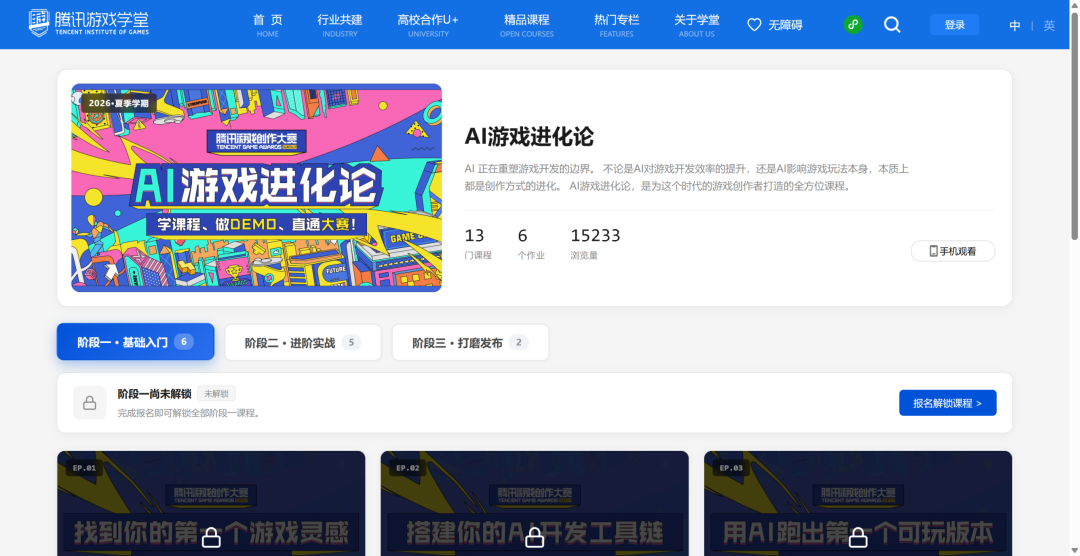Click the 2026·夏季学期 badge on banner
1080x556 pixels.
[x=118, y=103]
